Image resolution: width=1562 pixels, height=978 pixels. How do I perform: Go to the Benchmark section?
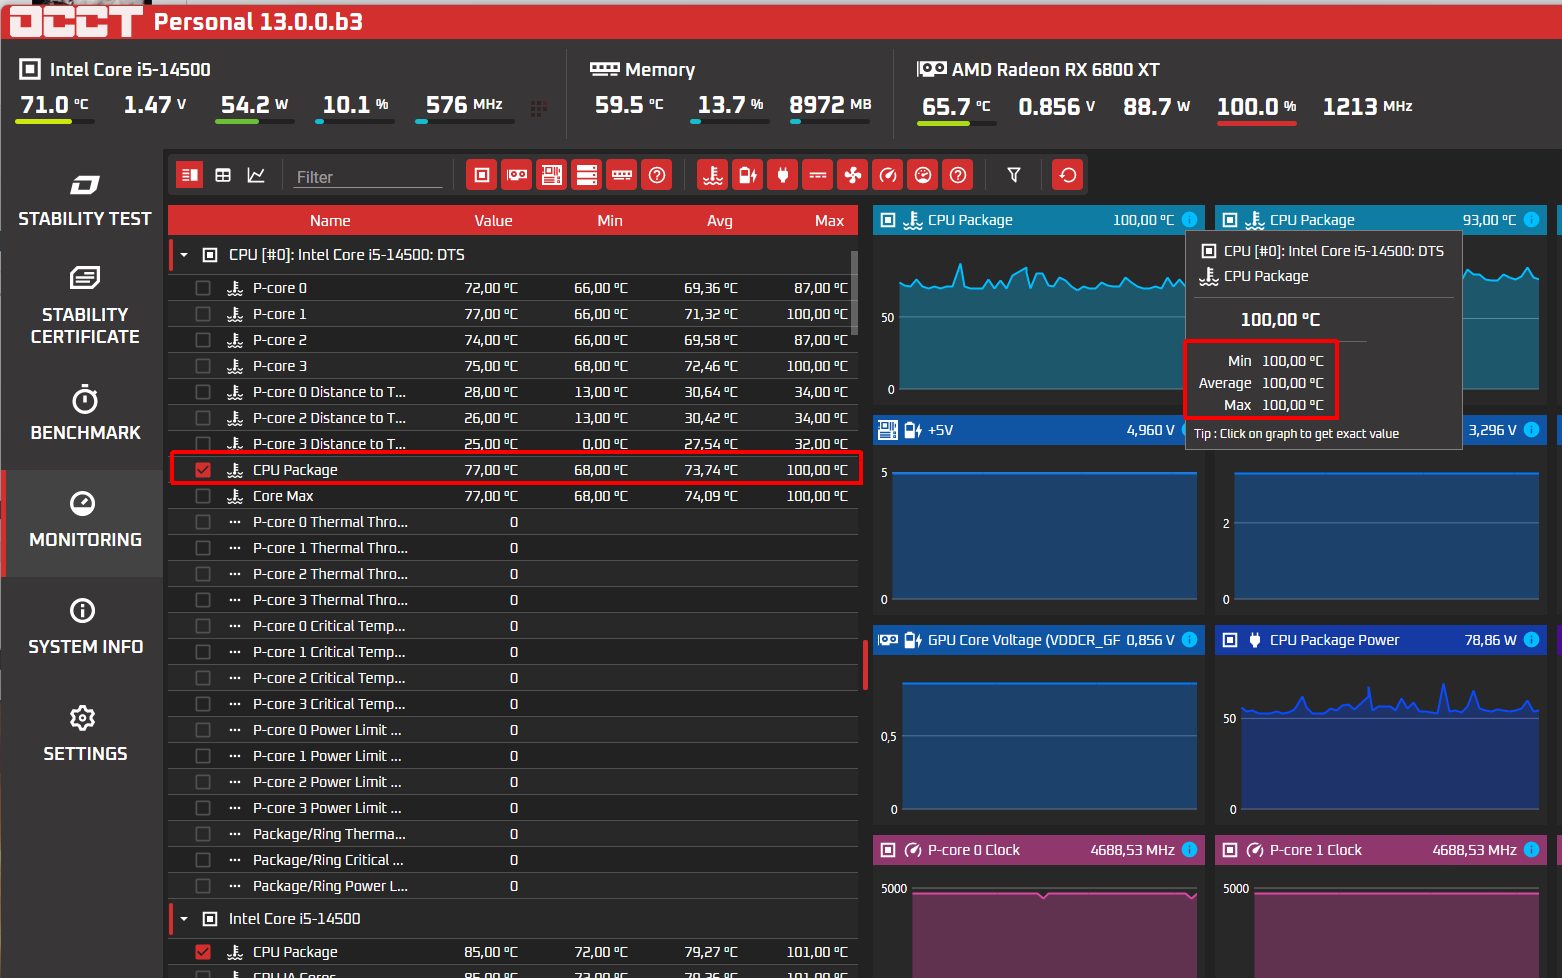pyautogui.click(x=85, y=413)
